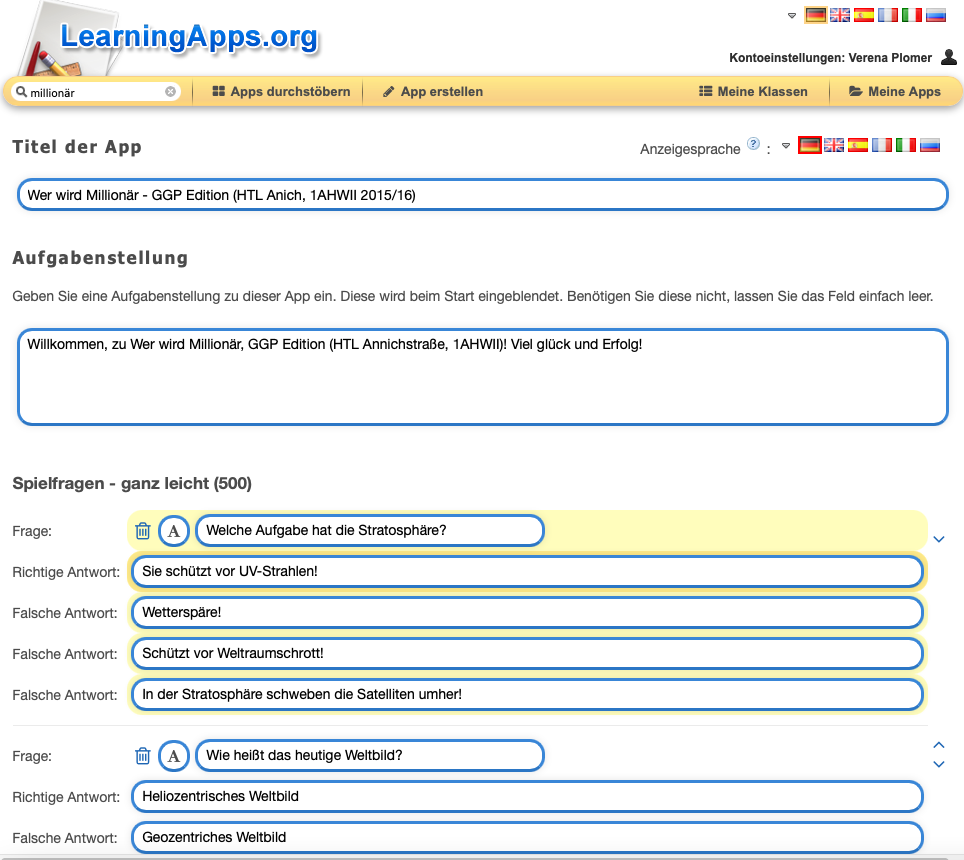Move Weltbild question up with chevron
The image size is (964, 860).
click(938, 745)
